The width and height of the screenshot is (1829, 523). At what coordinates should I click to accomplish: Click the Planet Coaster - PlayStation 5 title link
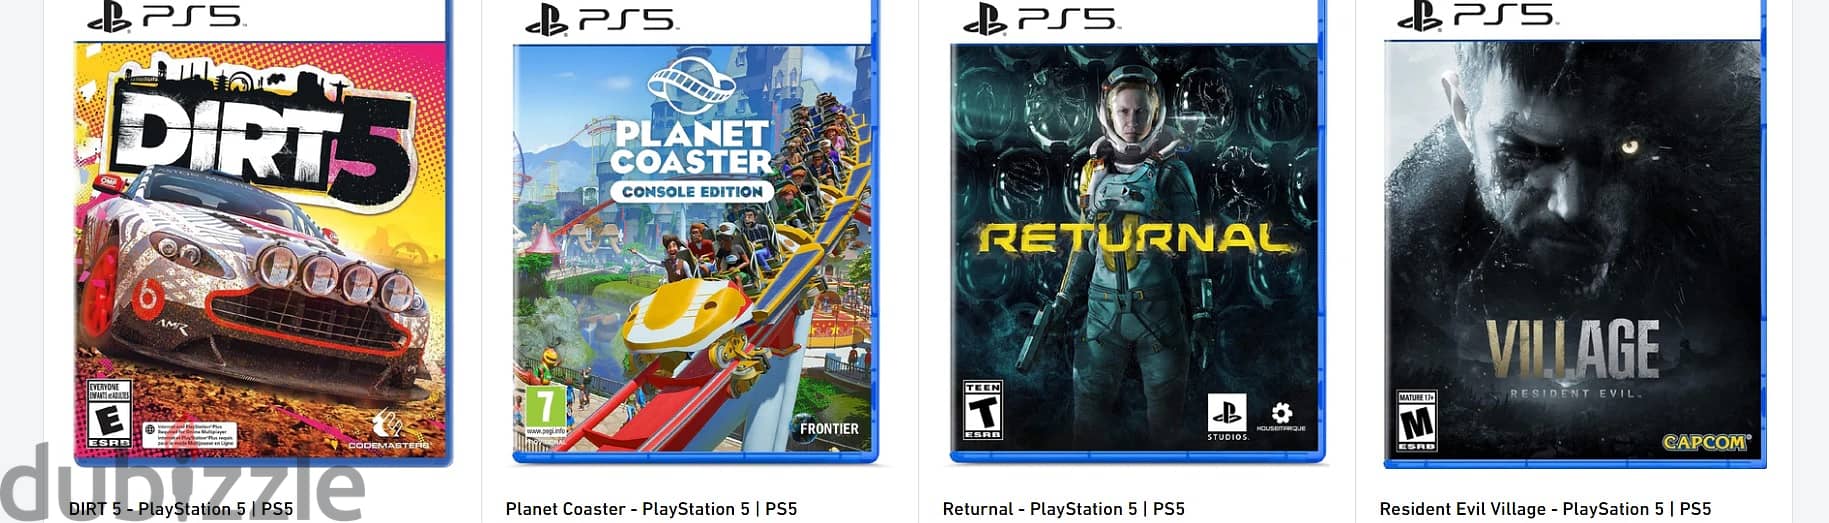pyautogui.click(x=651, y=509)
